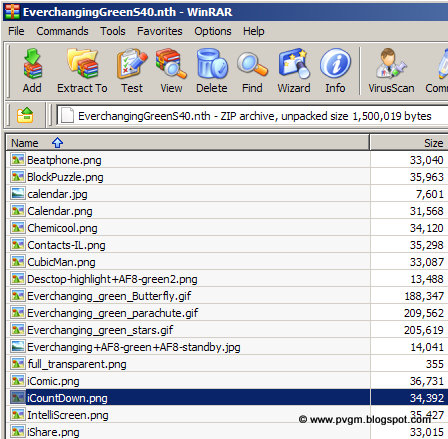Show archive Info
Viewport: 448px width, 439px height.
coord(335,71)
